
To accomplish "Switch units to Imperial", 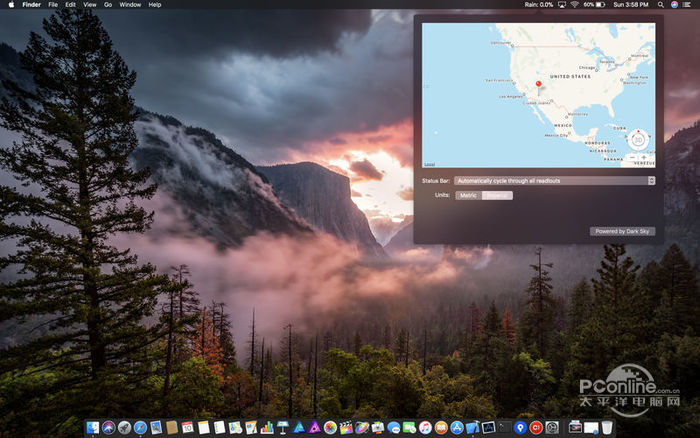I will click(x=497, y=195).
